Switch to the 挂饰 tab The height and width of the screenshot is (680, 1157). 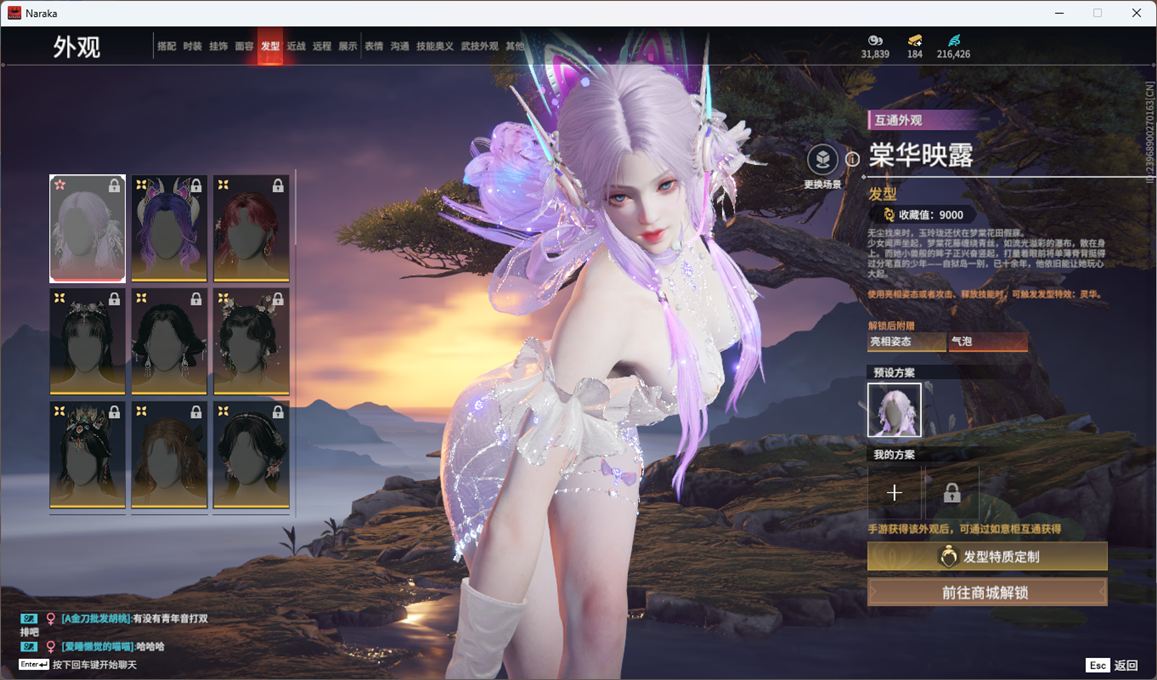(218, 46)
